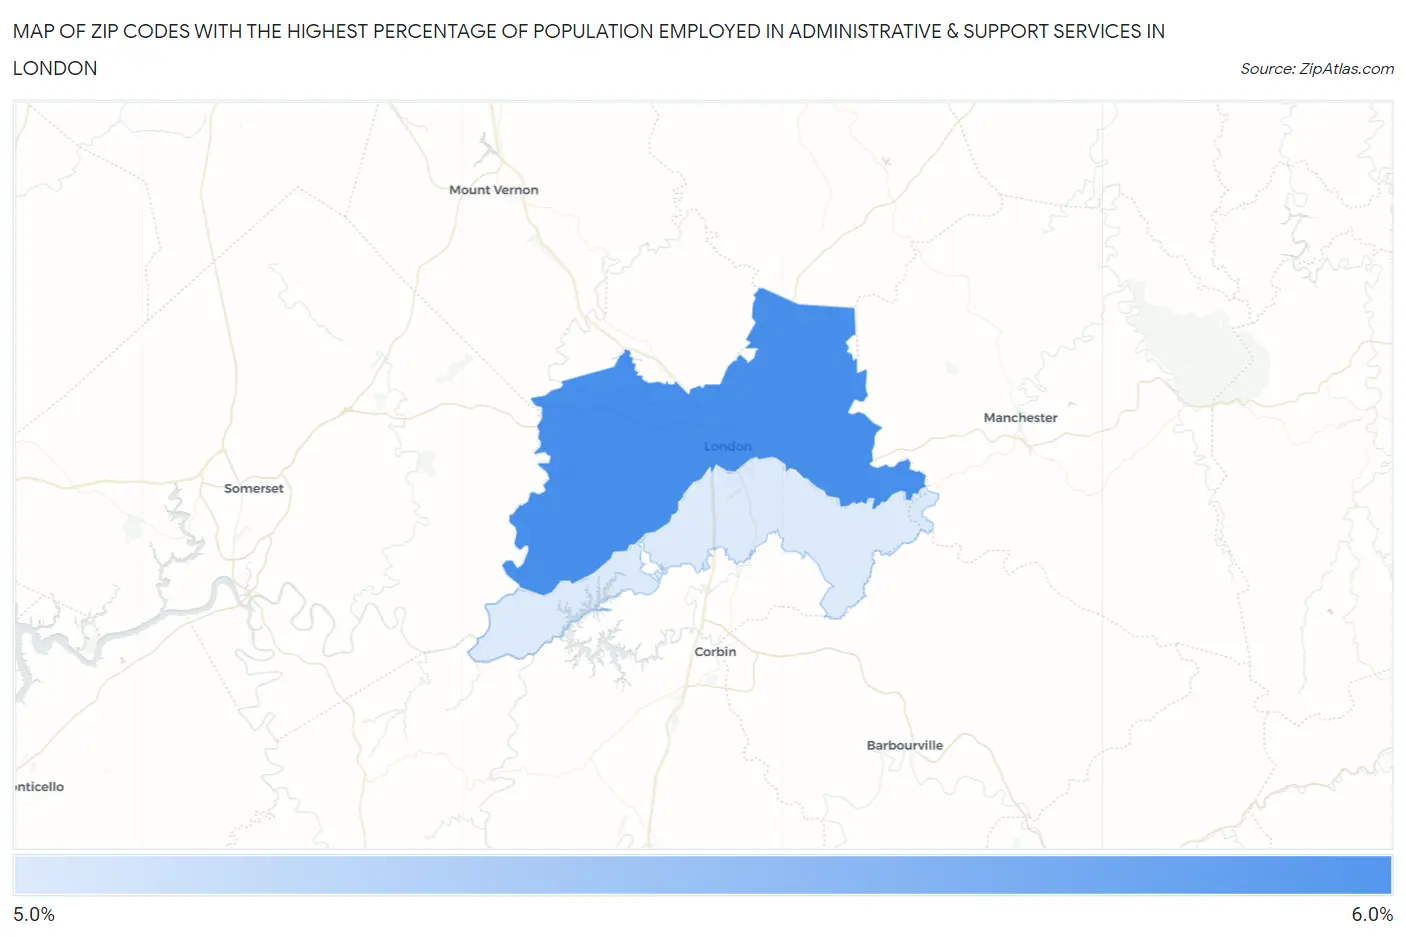
Task: Click the Somerset city label
Action: 253,488
